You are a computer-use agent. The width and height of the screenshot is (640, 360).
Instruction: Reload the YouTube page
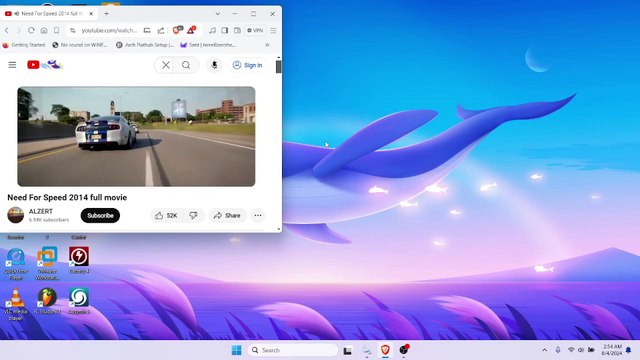pyautogui.click(x=31, y=30)
